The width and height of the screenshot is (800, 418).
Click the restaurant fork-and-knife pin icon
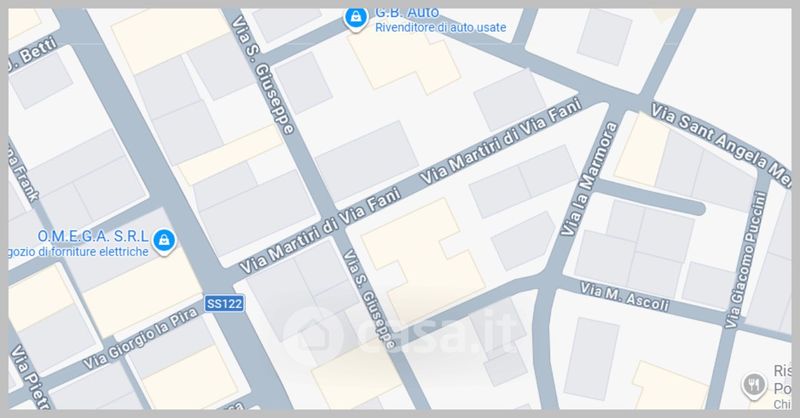[x=754, y=385]
